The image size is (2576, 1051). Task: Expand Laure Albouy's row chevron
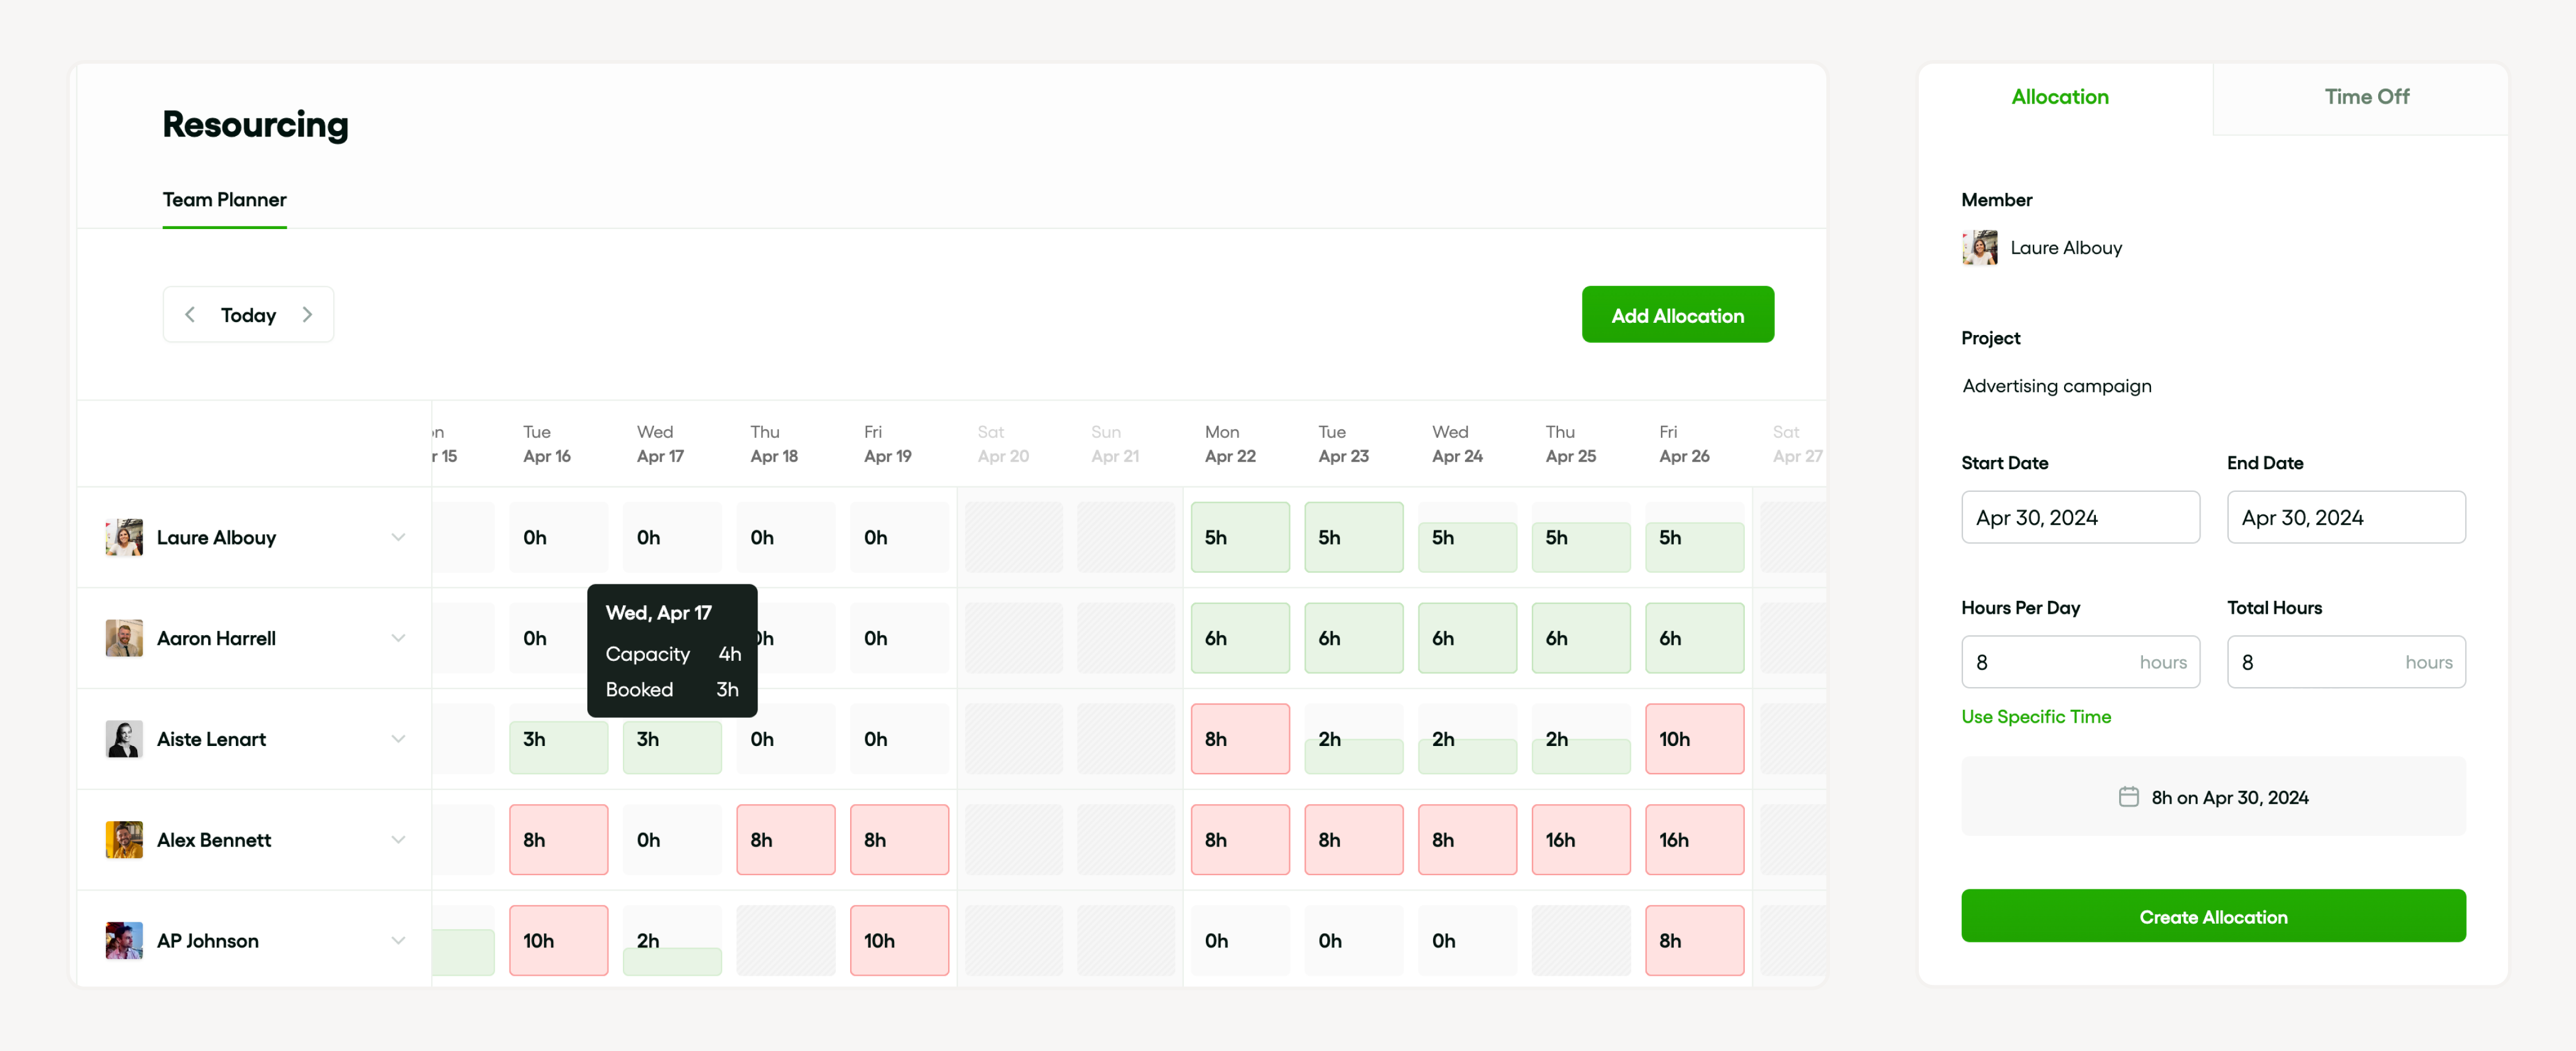[398, 537]
